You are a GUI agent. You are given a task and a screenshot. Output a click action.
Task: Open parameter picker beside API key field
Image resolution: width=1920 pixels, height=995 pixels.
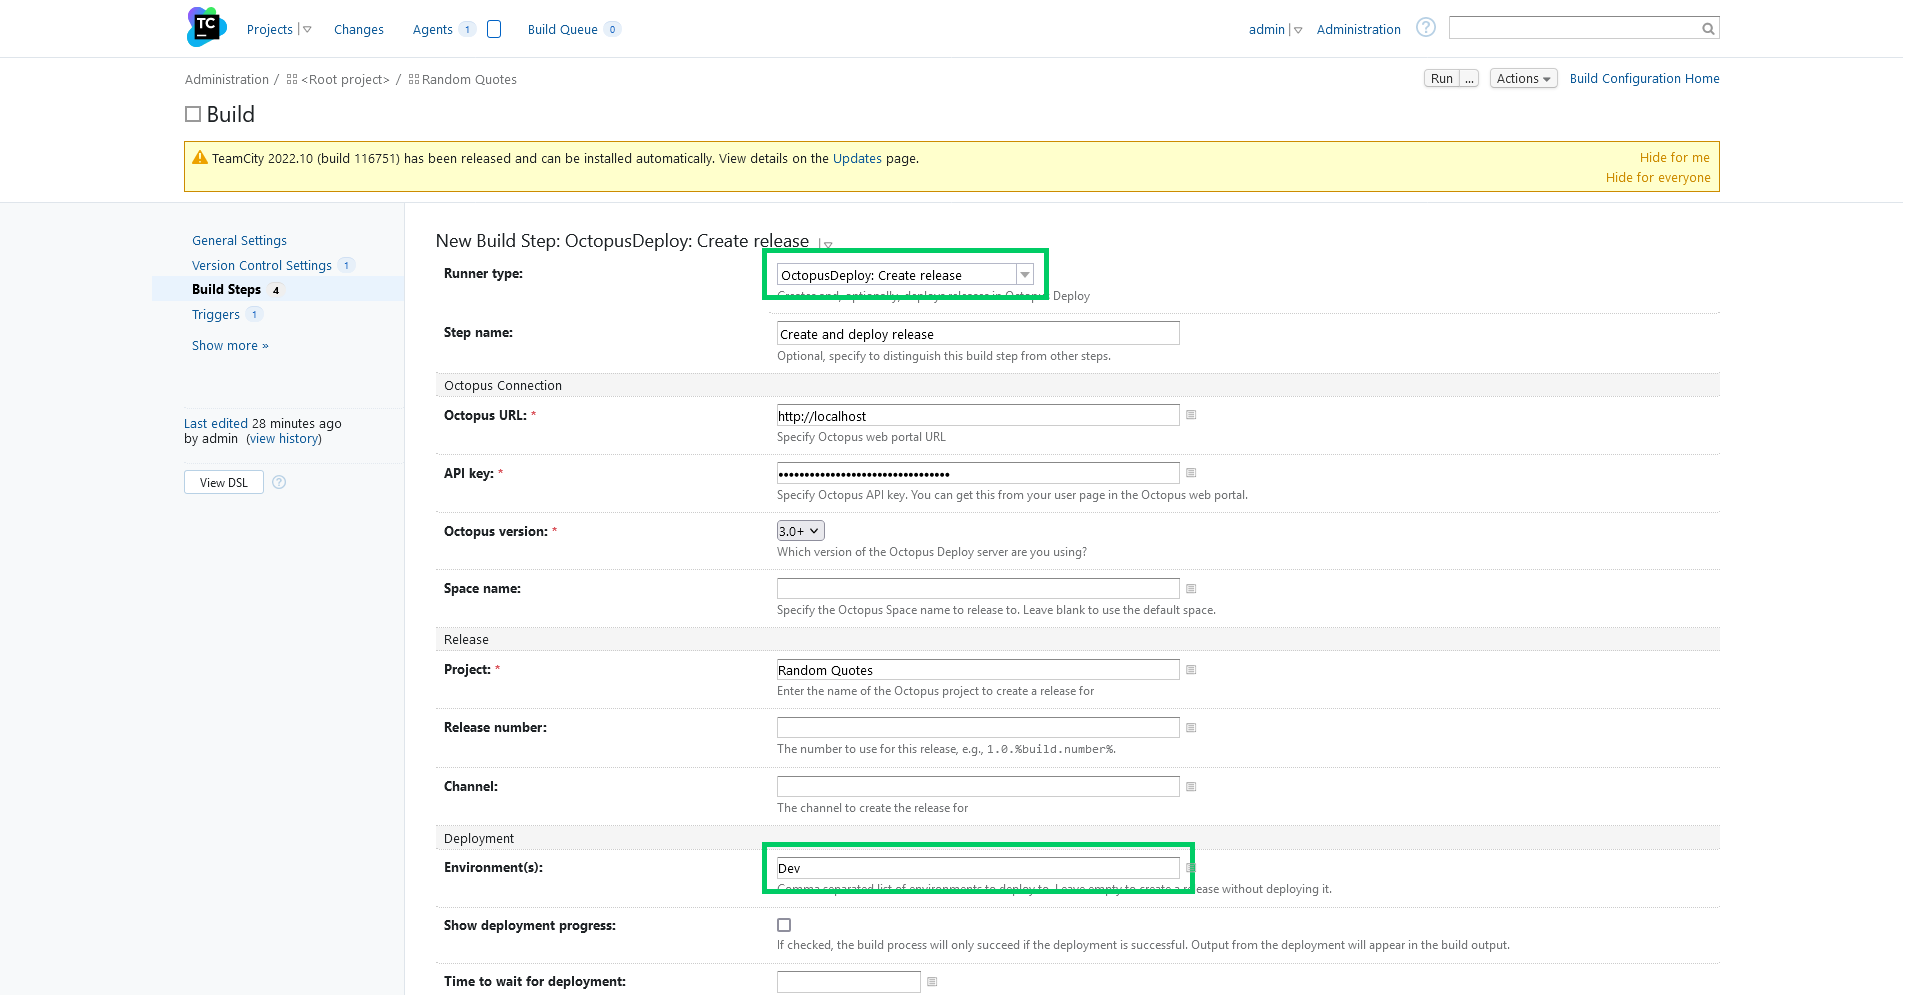coord(1191,473)
